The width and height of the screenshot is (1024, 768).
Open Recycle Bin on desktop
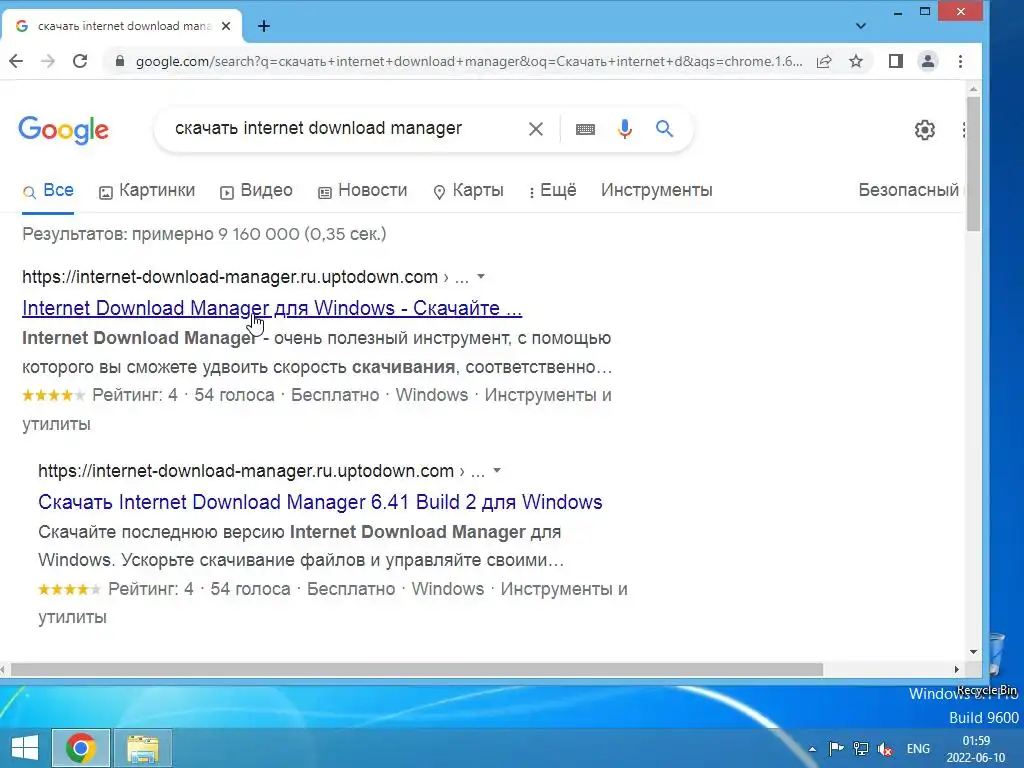point(995,663)
